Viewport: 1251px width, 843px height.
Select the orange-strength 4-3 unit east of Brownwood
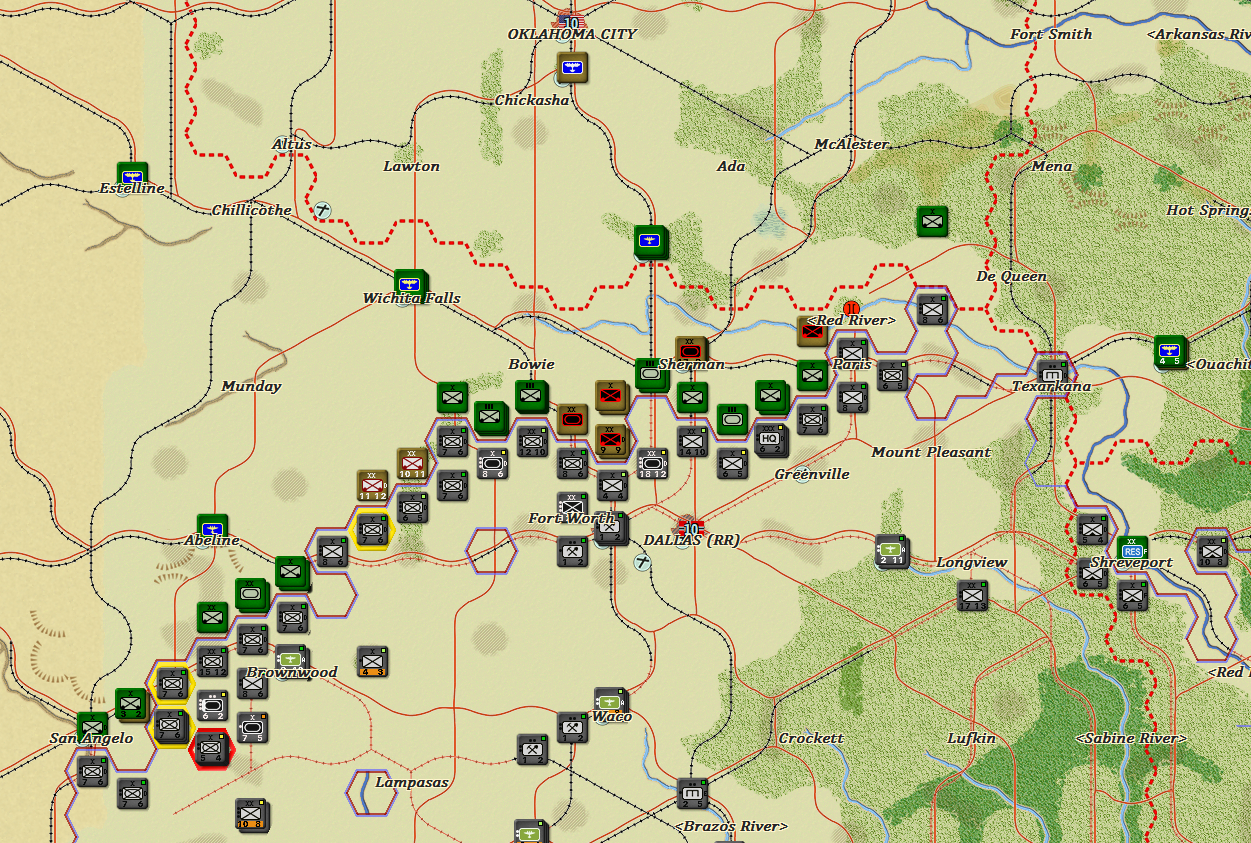[x=372, y=661]
